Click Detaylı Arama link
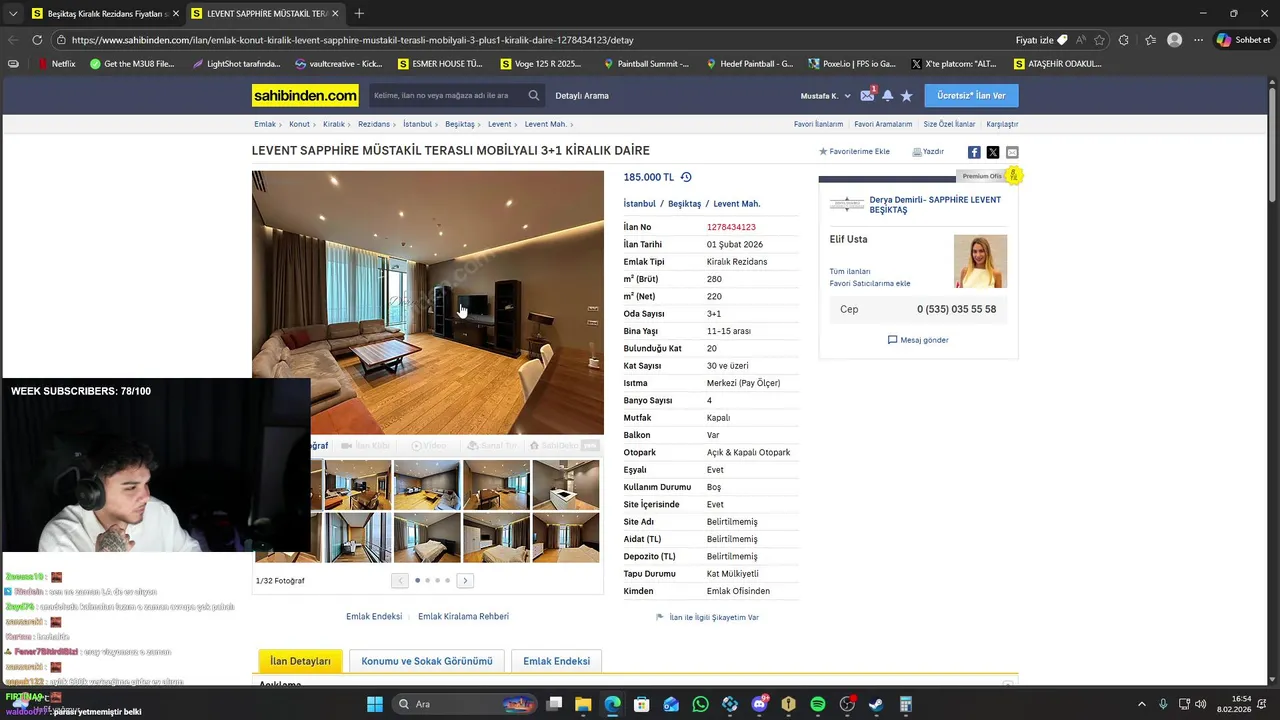The width and height of the screenshot is (1280, 720). (582, 96)
